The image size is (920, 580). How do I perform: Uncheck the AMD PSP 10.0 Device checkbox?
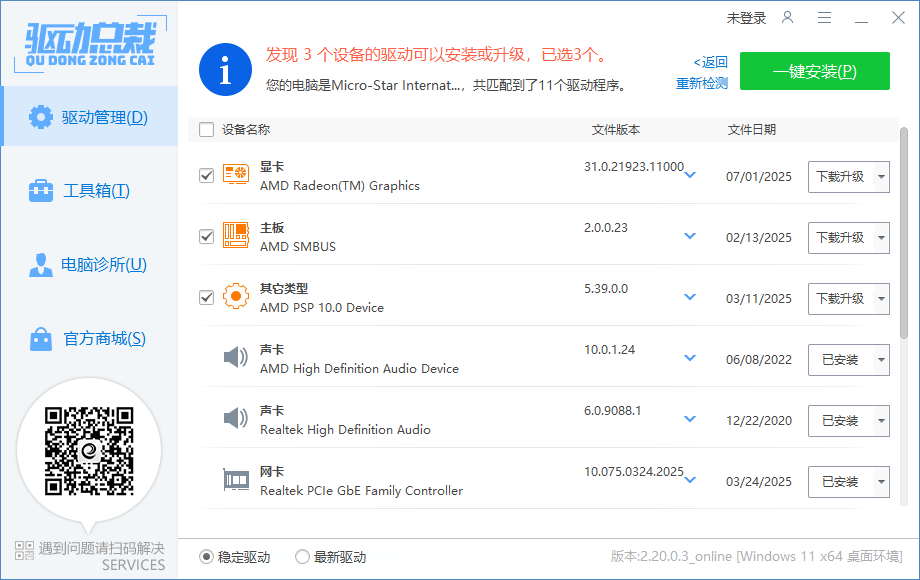pos(207,297)
